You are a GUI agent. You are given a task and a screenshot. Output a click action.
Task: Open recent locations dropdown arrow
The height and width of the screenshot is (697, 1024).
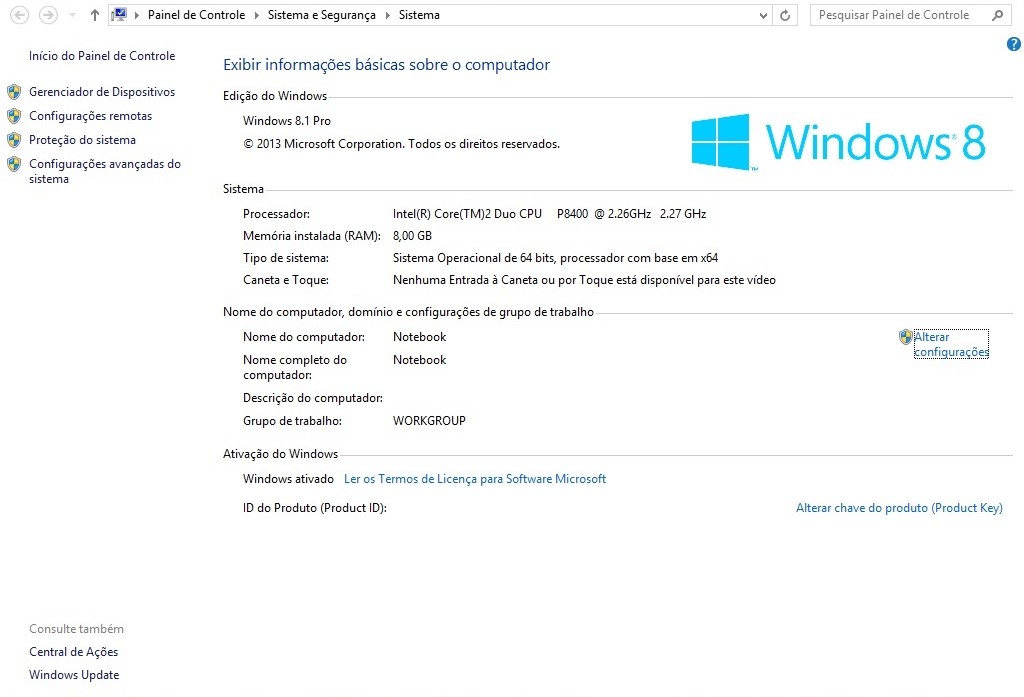72,14
